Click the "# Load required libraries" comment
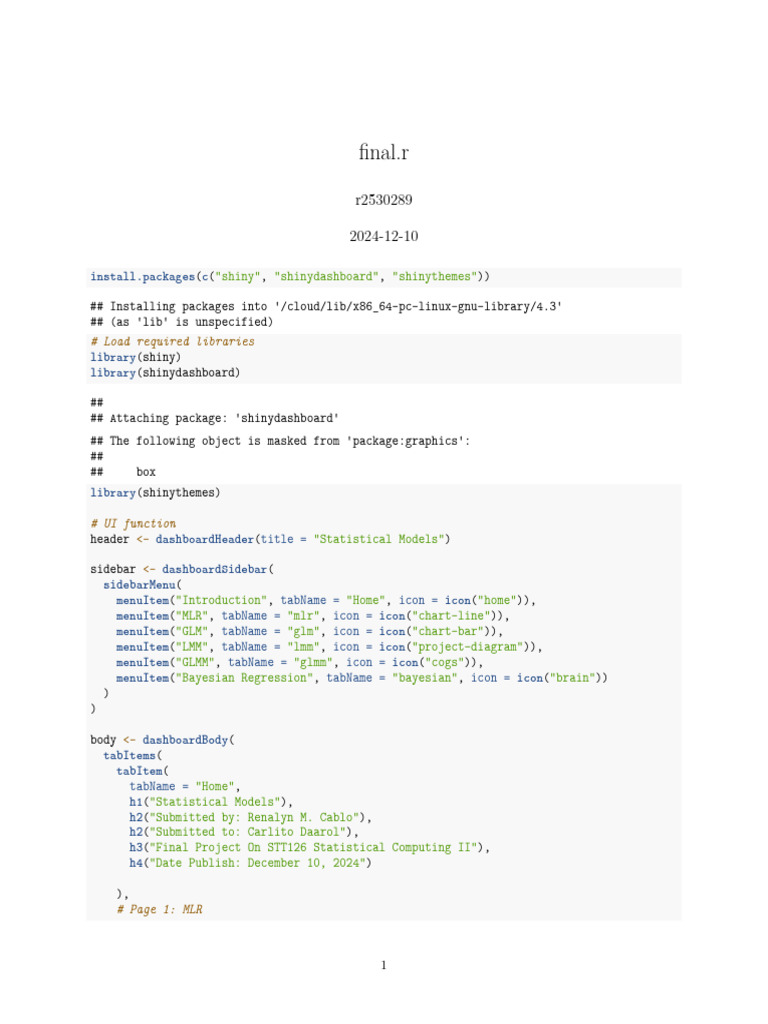 pyautogui.click(x=172, y=341)
